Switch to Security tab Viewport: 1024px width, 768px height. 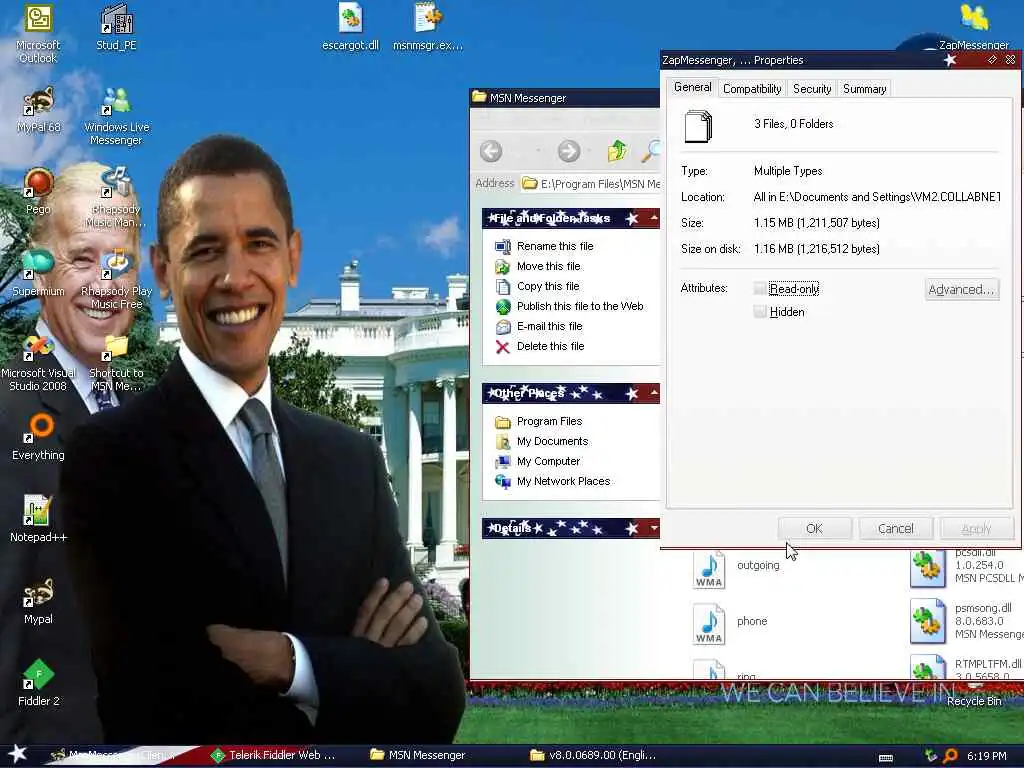coord(812,89)
